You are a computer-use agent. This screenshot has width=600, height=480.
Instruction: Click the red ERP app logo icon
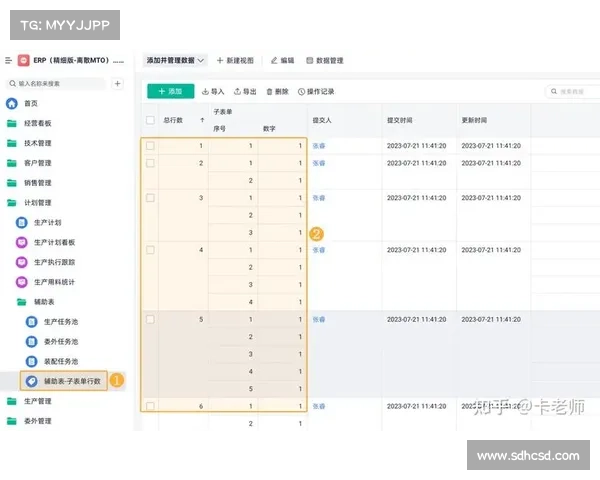(x=23, y=60)
